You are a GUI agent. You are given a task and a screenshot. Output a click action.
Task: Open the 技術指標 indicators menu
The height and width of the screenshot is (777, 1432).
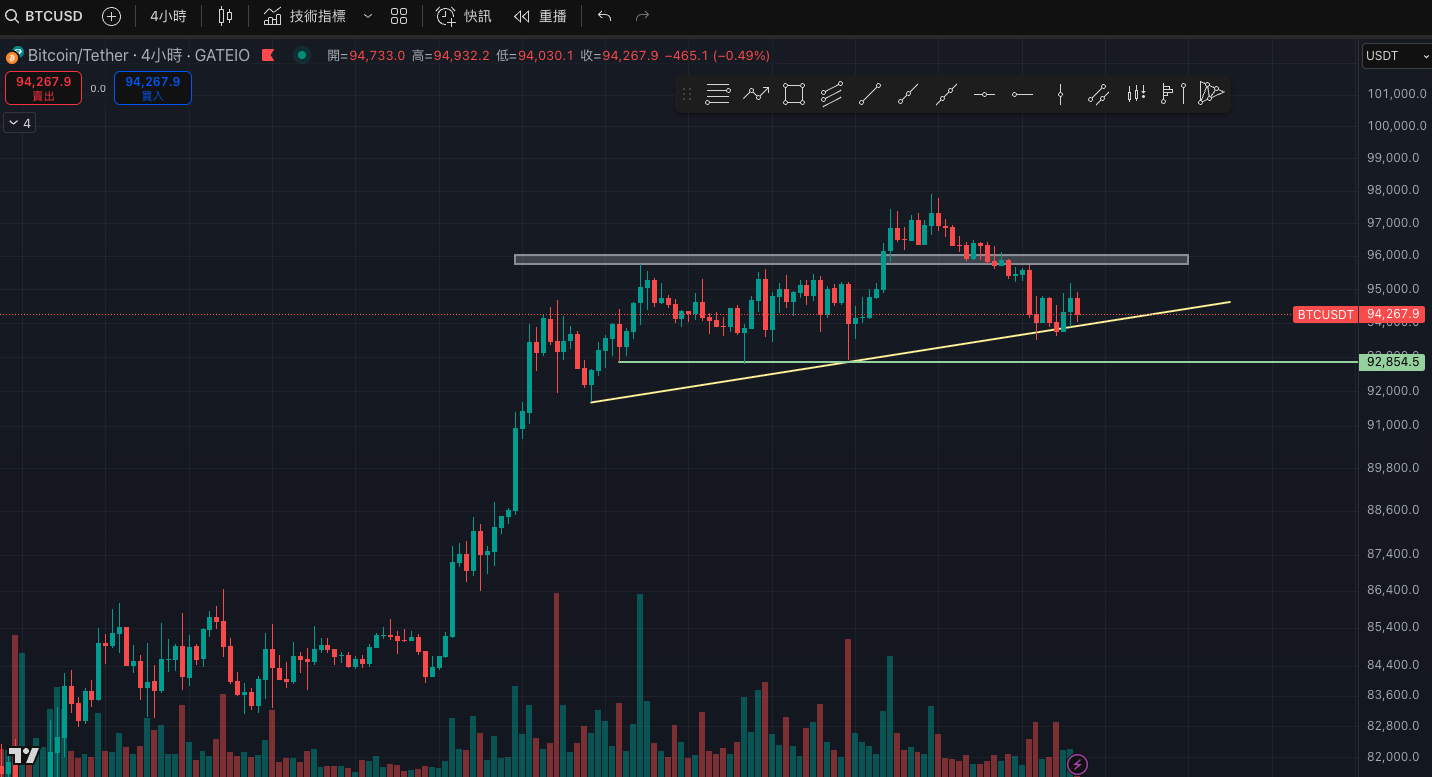[305, 16]
